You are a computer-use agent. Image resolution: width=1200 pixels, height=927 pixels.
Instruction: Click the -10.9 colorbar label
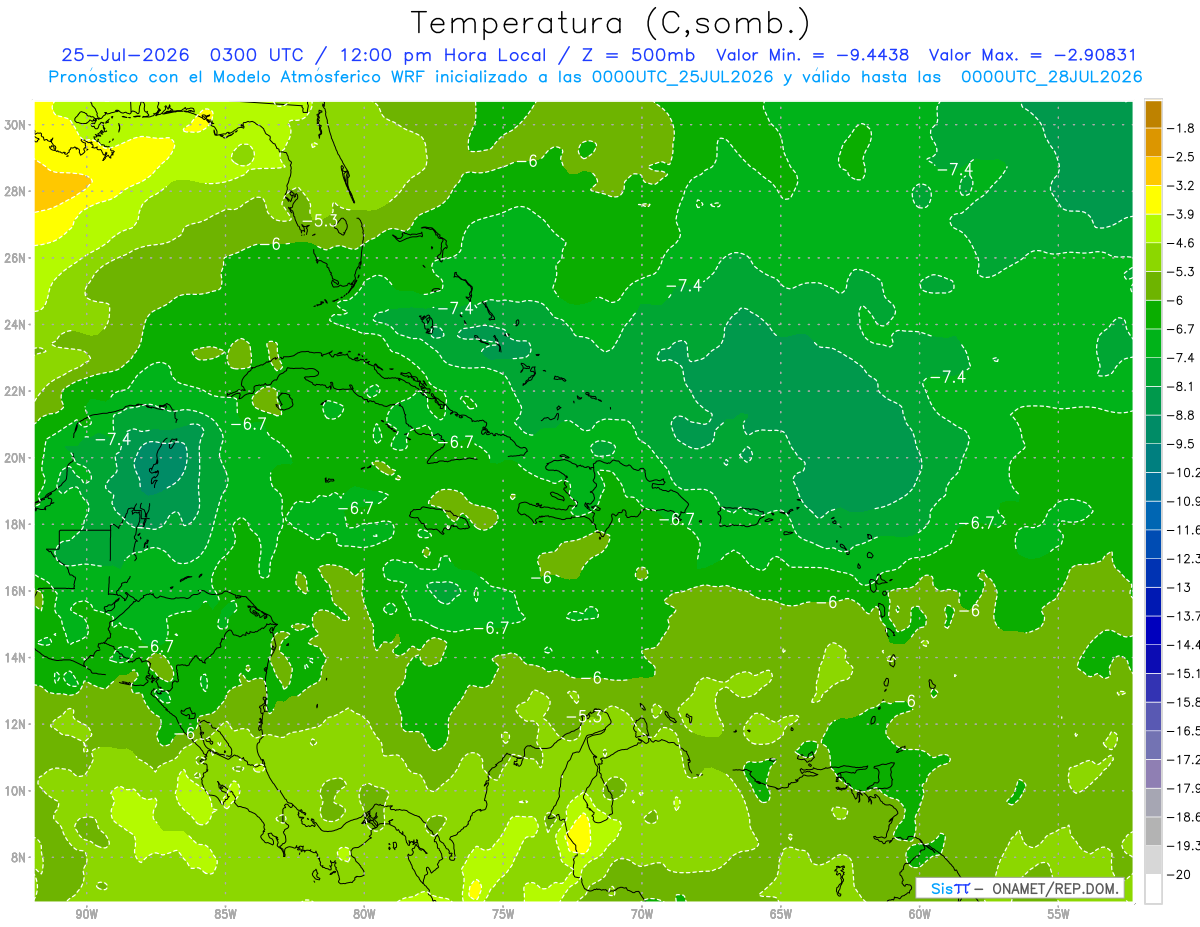(x=1184, y=501)
